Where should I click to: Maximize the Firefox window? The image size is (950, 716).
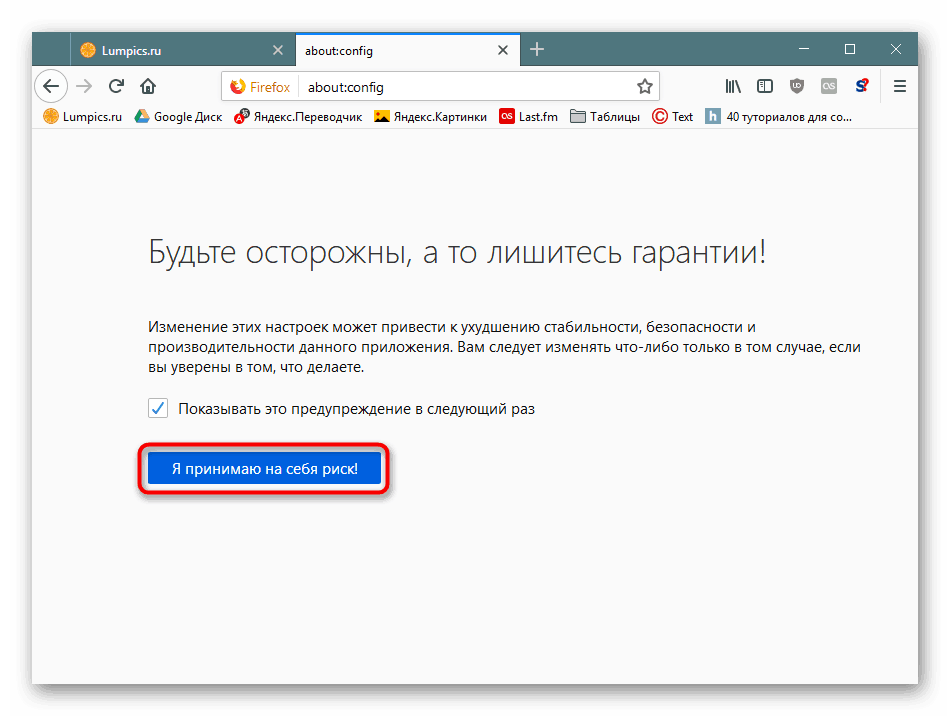pos(850,49)
